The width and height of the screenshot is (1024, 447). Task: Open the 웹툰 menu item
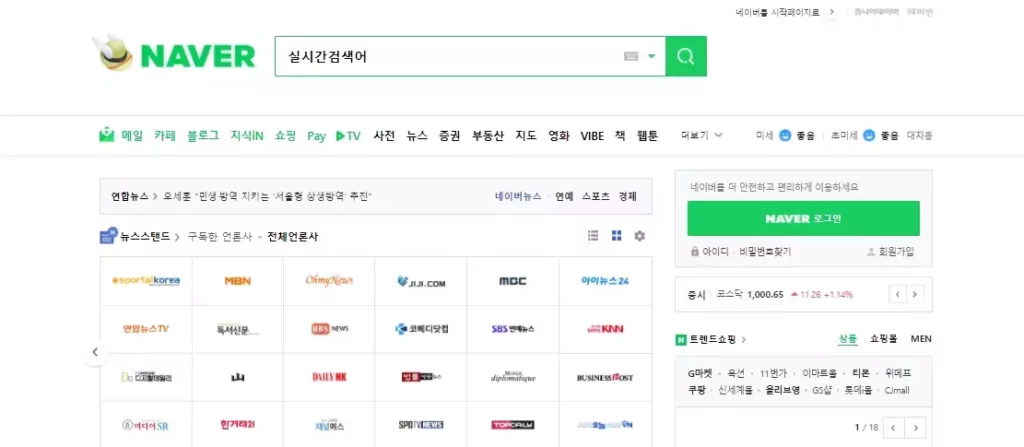(x=648, y=136)
